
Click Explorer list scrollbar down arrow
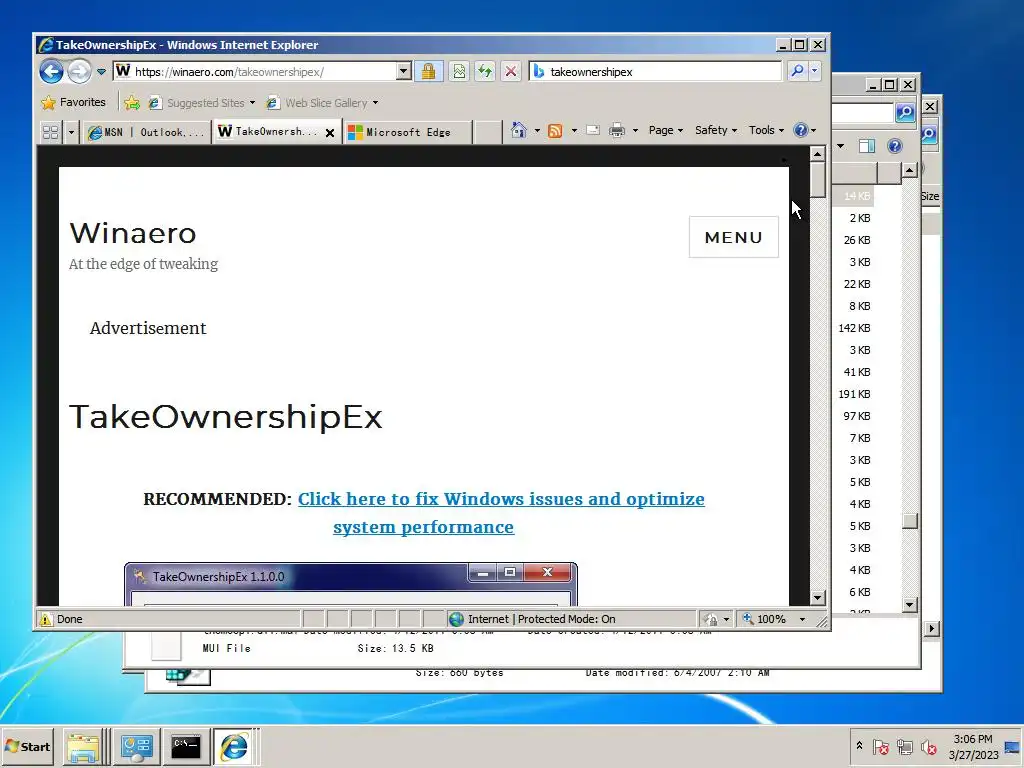910,605
